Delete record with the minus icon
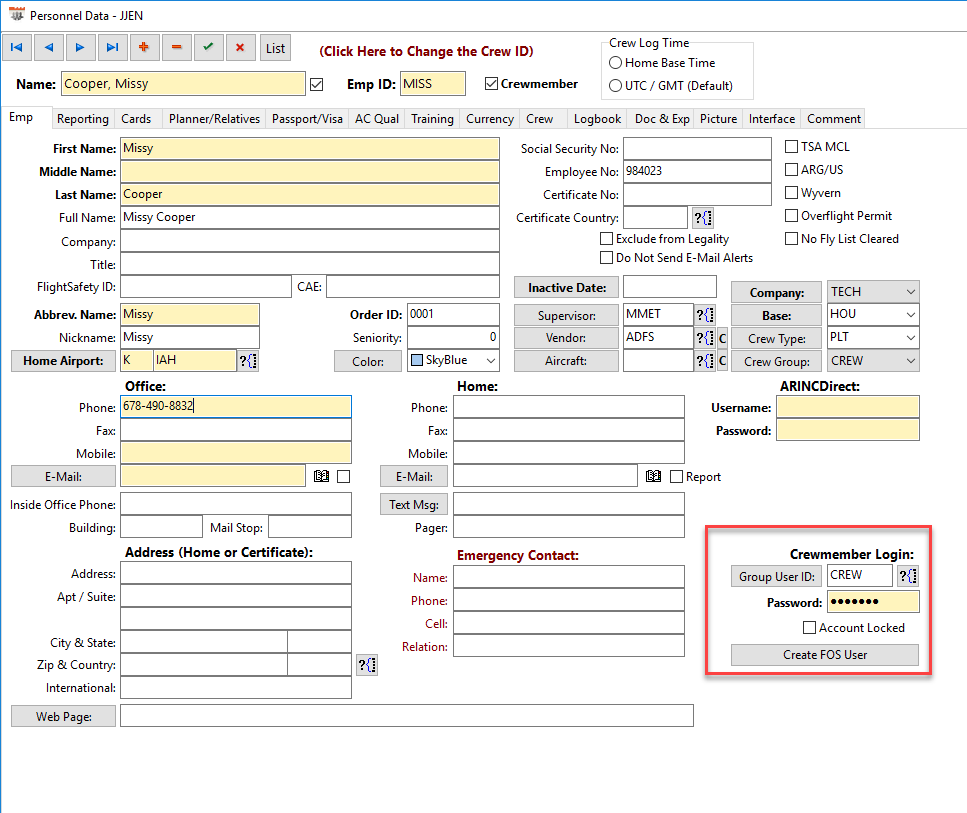The height and width of the screenshot is (813, 967). pyautogui.click(x=176, y=47)
